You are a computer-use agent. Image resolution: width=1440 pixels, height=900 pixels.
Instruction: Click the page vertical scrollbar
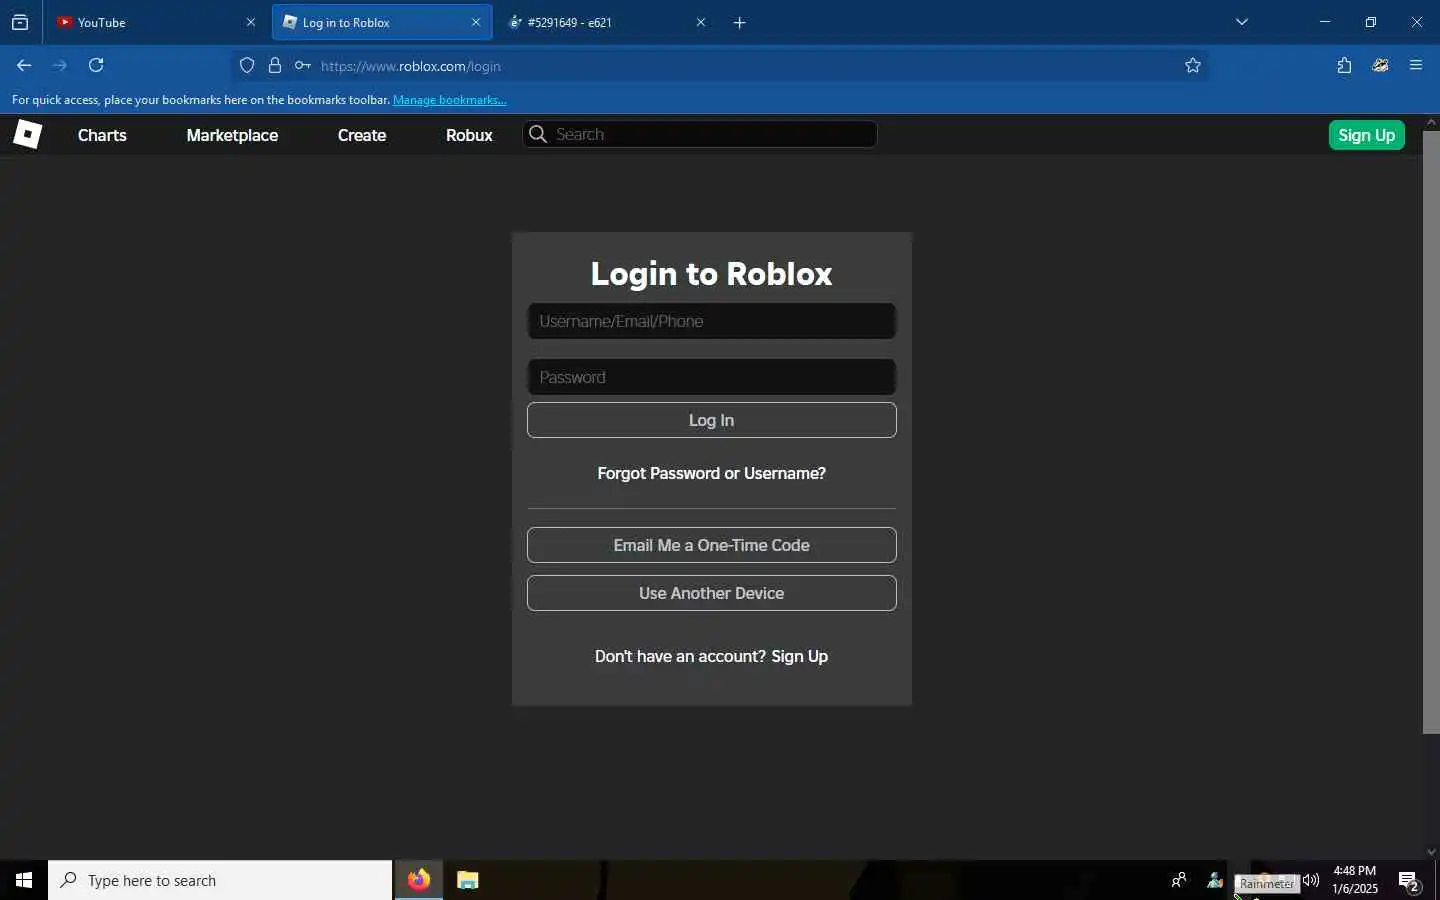point(1431,430)
